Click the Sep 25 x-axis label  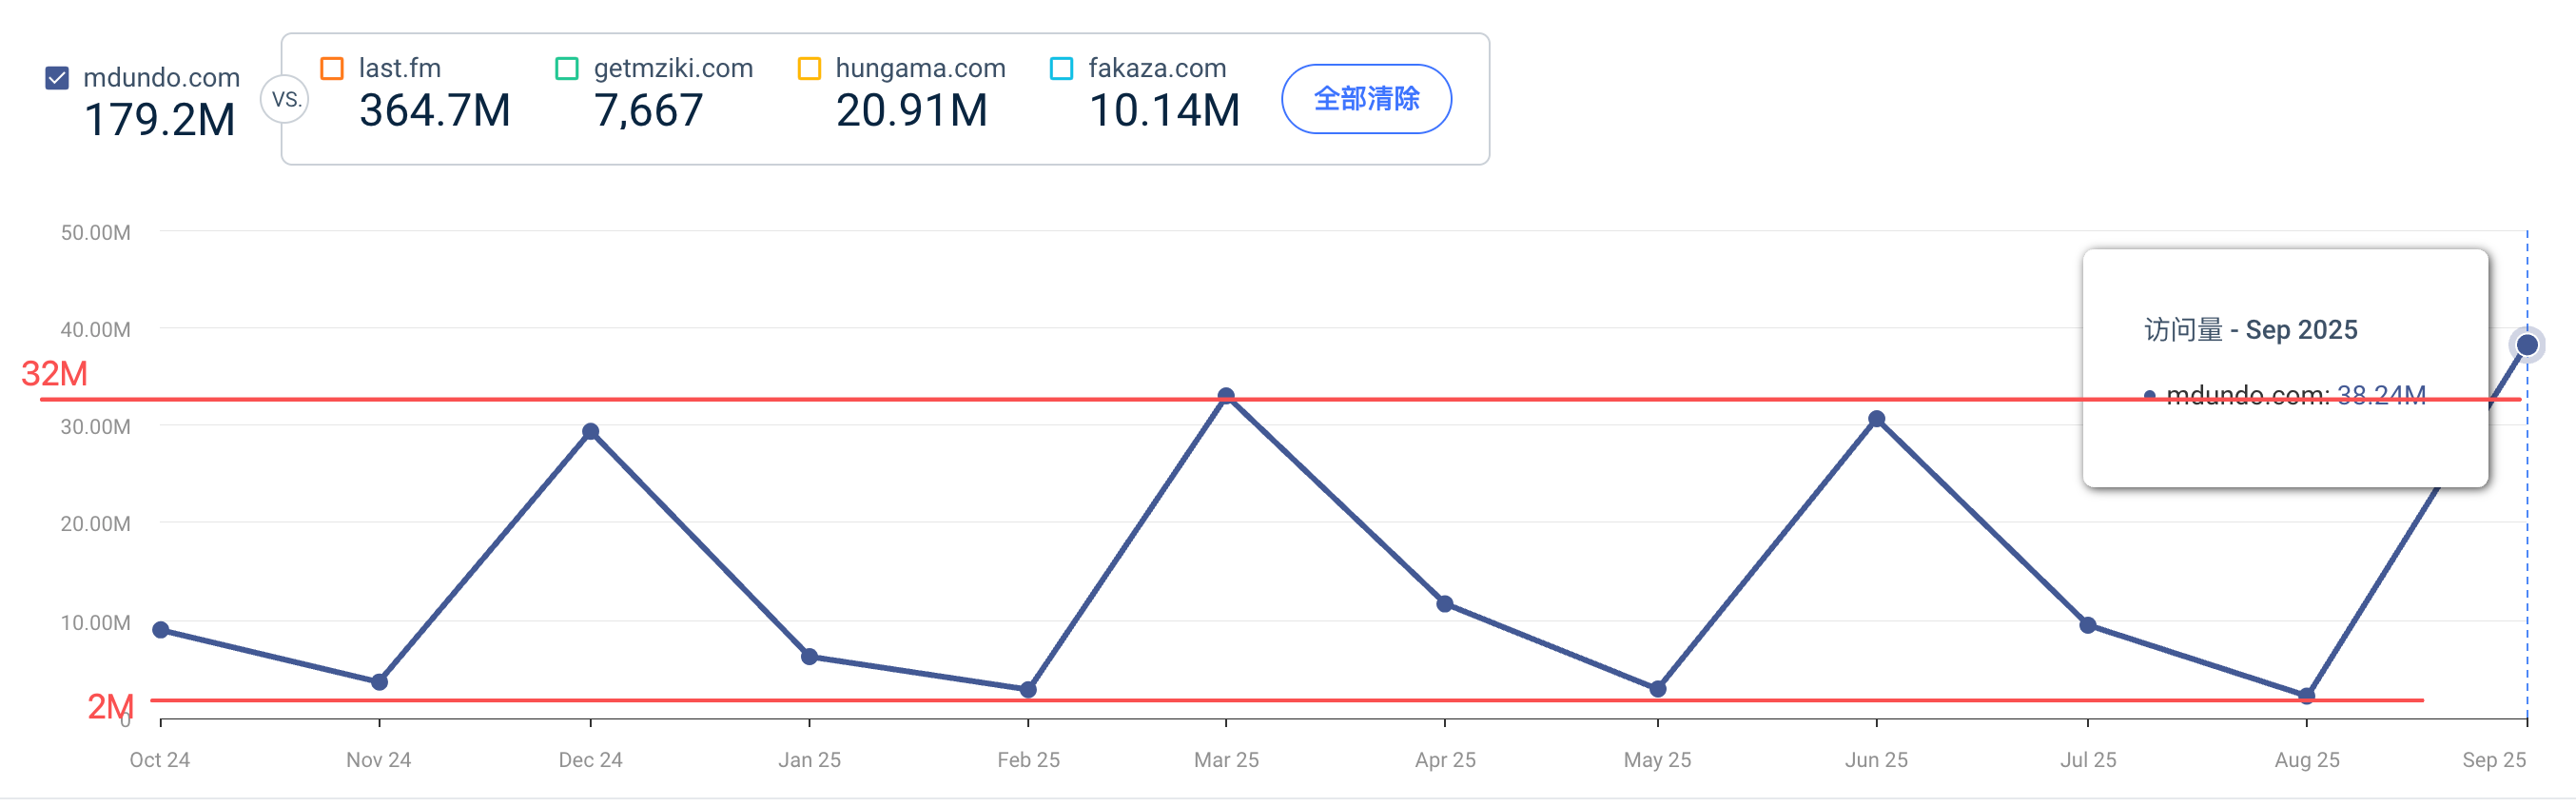pyautogui.click(x=2494, y=760)
